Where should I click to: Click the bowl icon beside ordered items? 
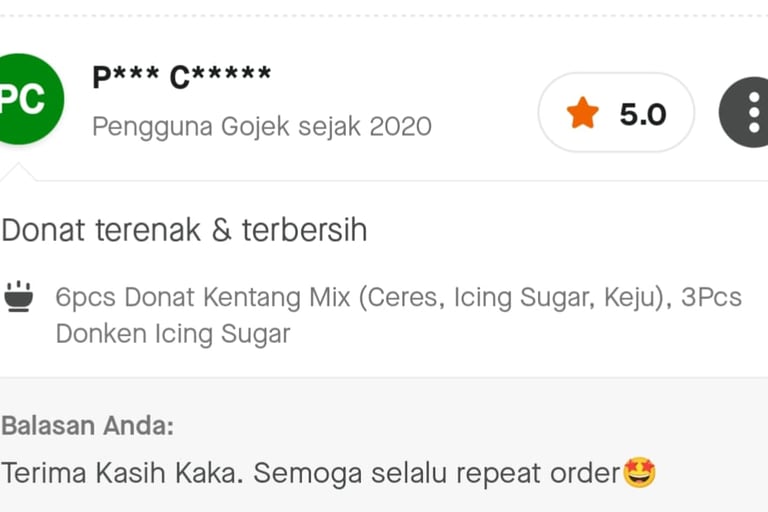point(19,296)
